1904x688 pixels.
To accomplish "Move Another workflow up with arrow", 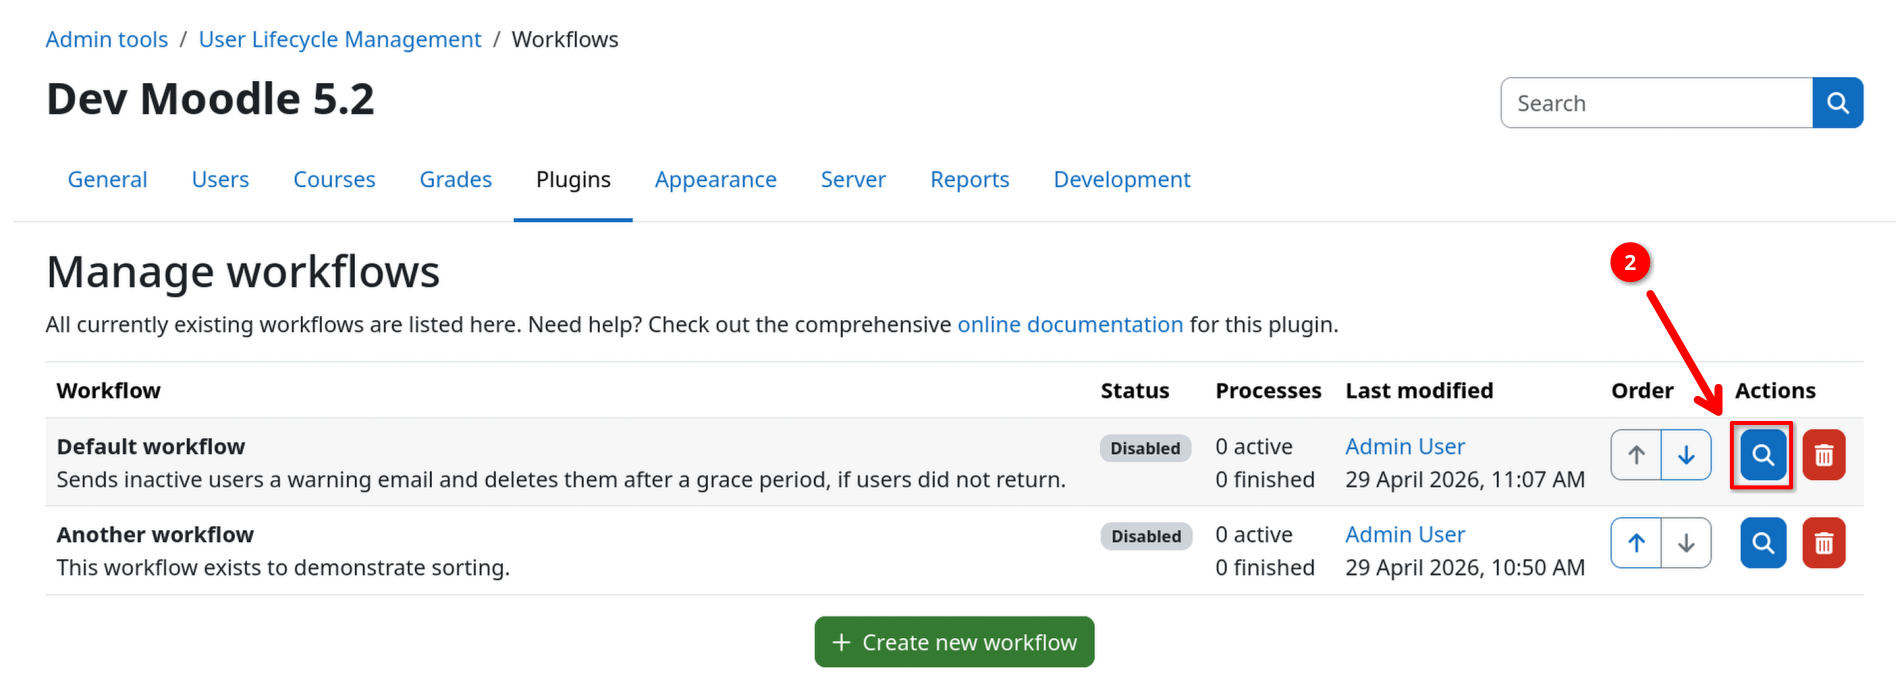I will point(1636,543).
